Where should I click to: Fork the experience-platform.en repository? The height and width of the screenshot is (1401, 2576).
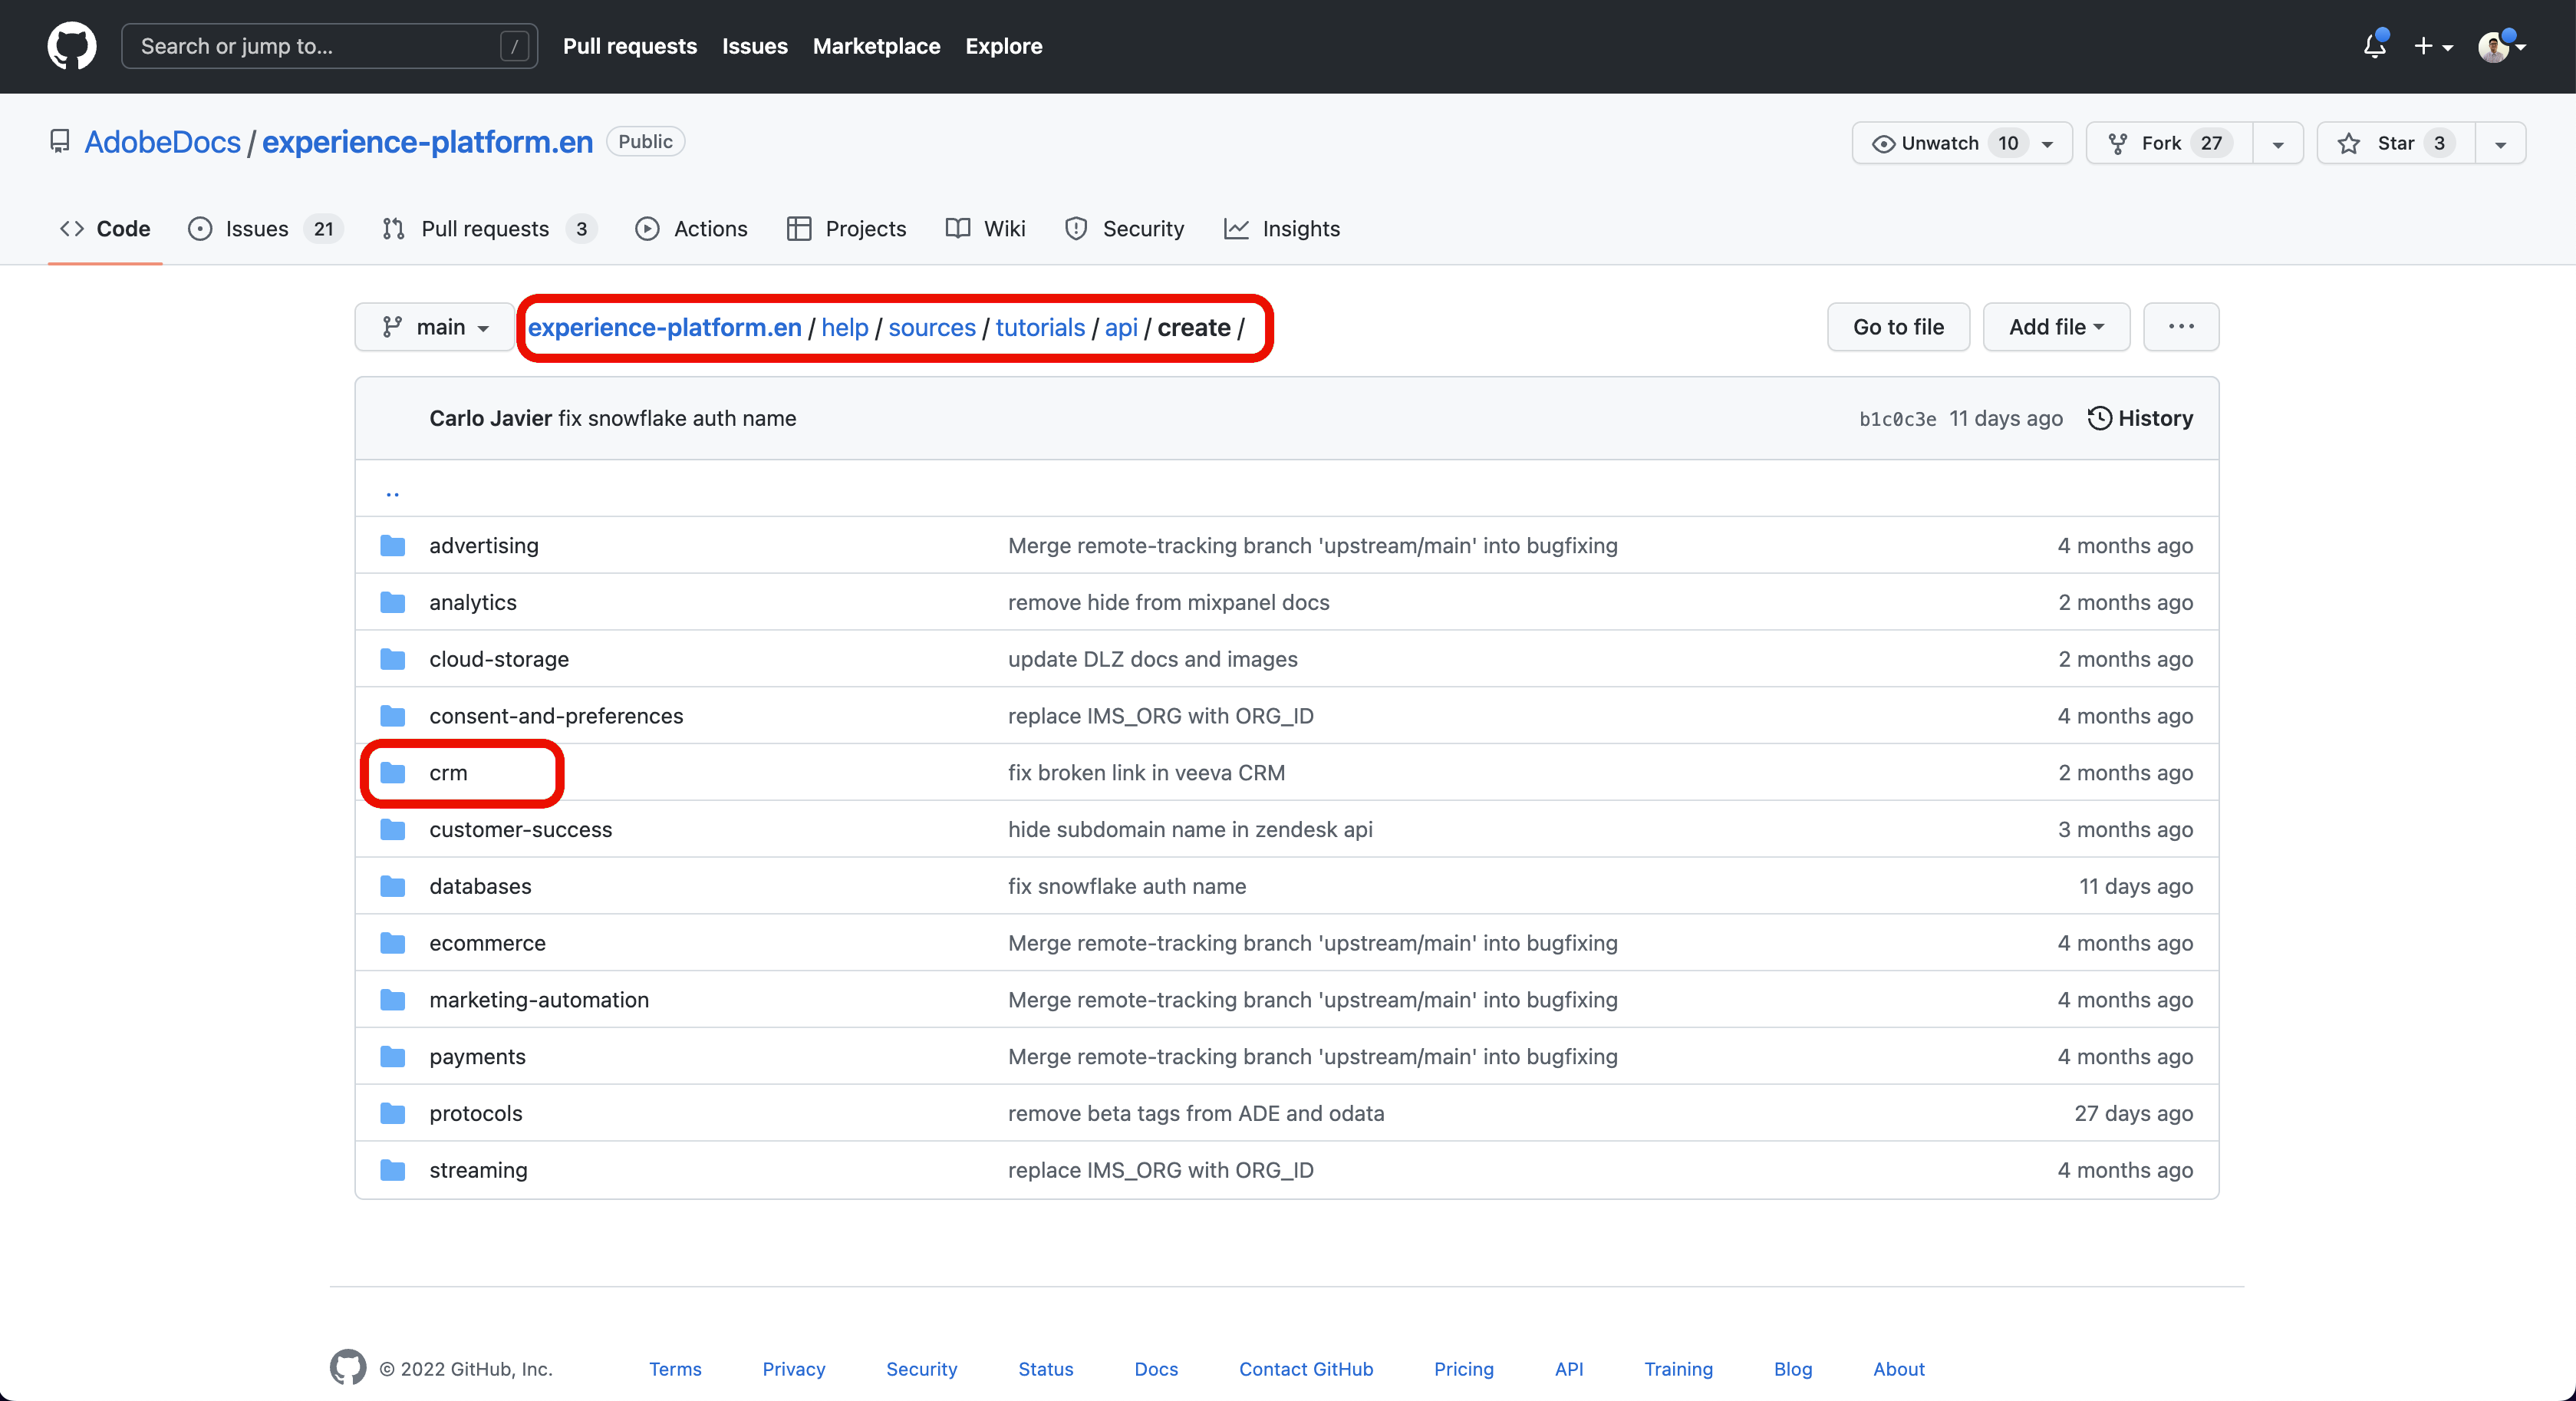pyautogui.click(x=2169, y=143)
